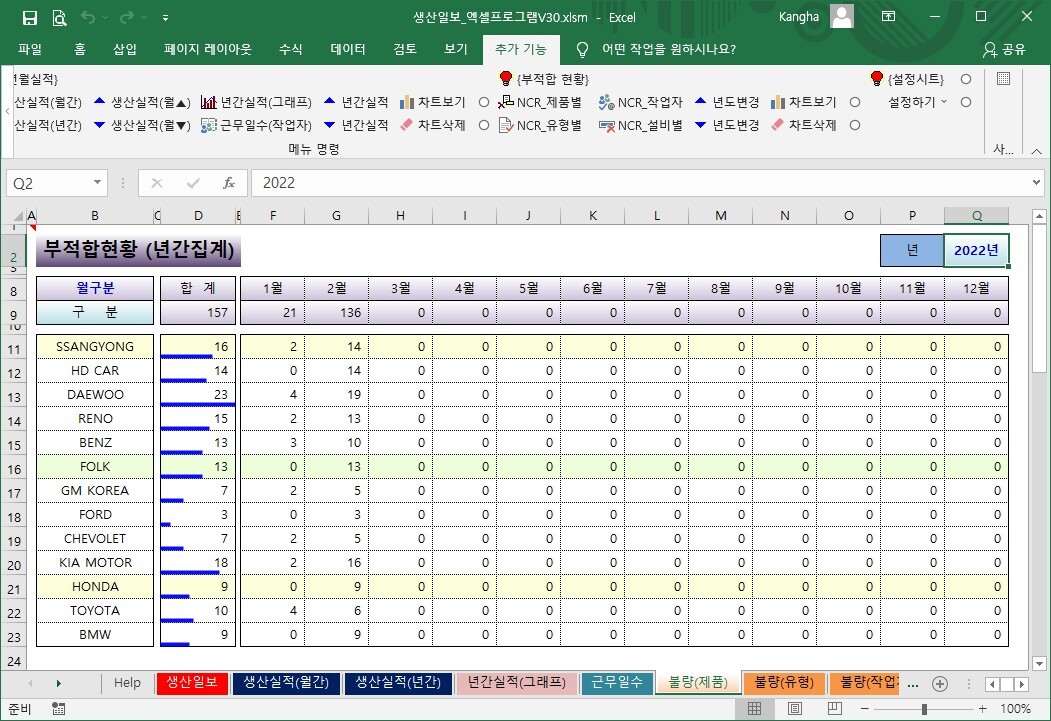Click the Share (공유) button
The width and height of the screenshot is (1051, 721).
click(x=1004, y=49)
